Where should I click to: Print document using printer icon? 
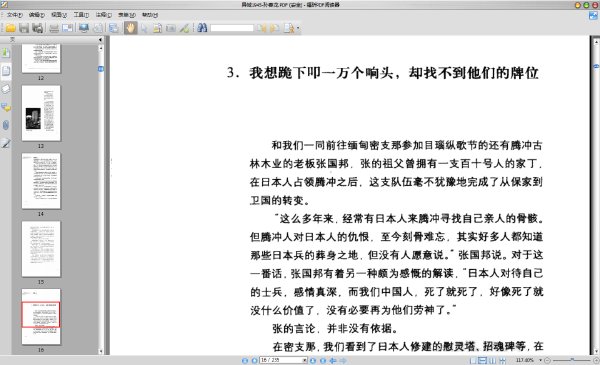[54, 28]
